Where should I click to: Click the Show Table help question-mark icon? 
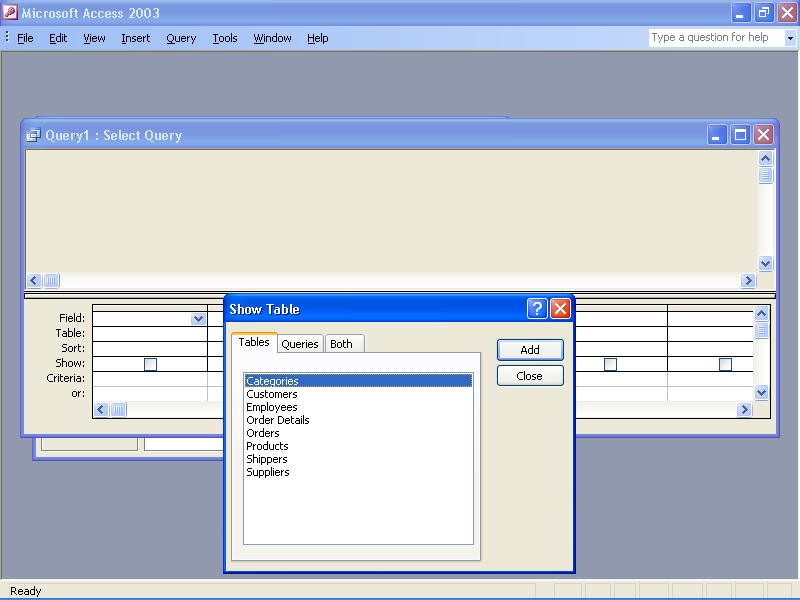coord(537,309)
